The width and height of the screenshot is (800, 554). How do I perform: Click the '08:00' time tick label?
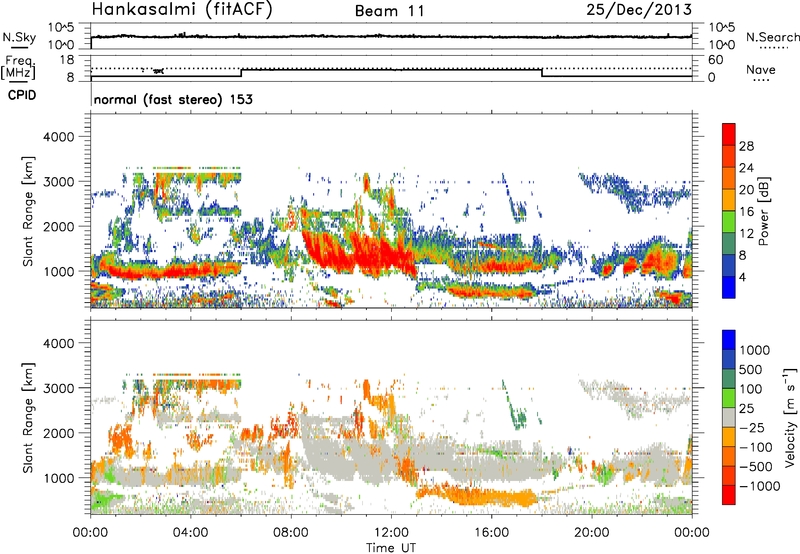(290, 533)
